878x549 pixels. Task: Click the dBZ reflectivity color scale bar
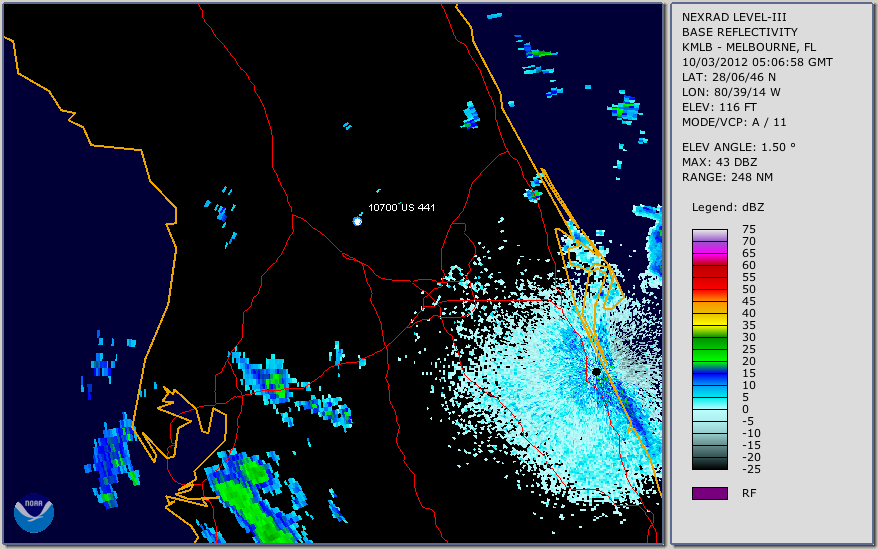(709, 350)
